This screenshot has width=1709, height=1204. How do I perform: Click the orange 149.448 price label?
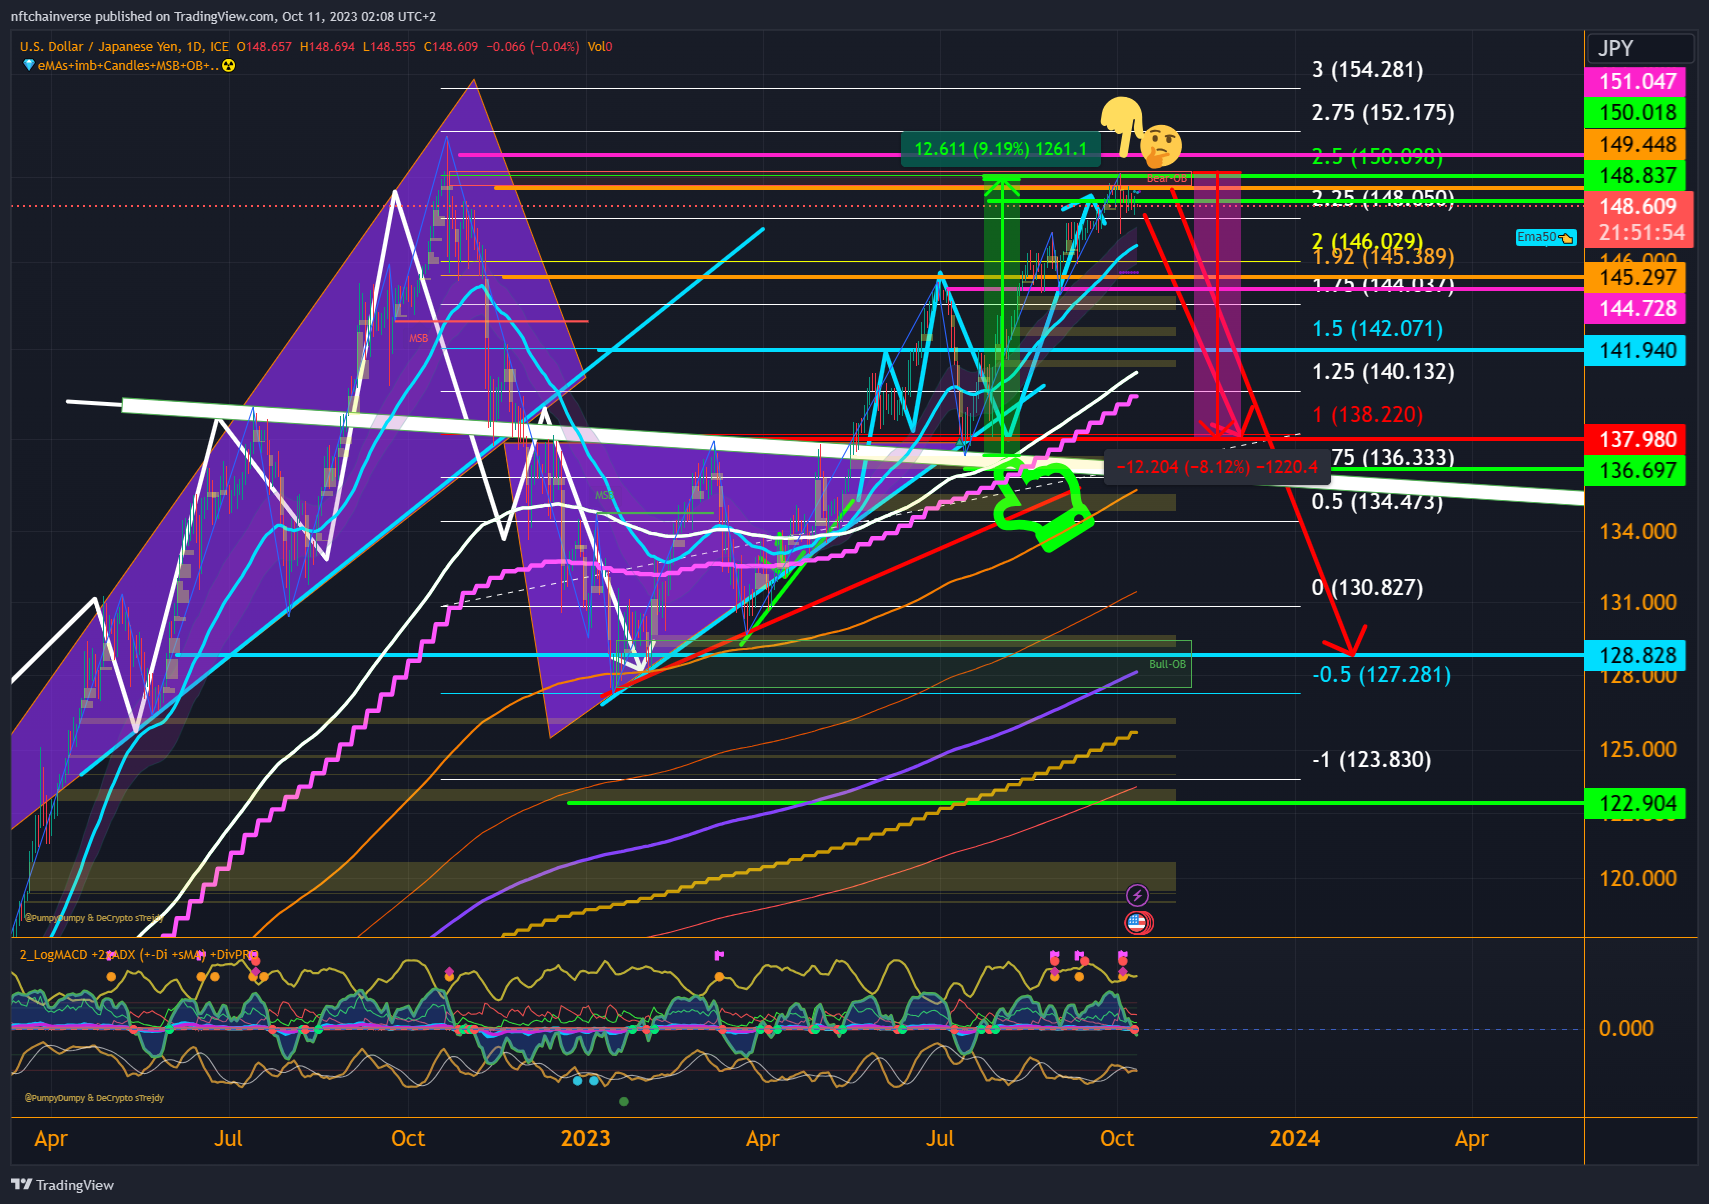tap(1636, 144)
